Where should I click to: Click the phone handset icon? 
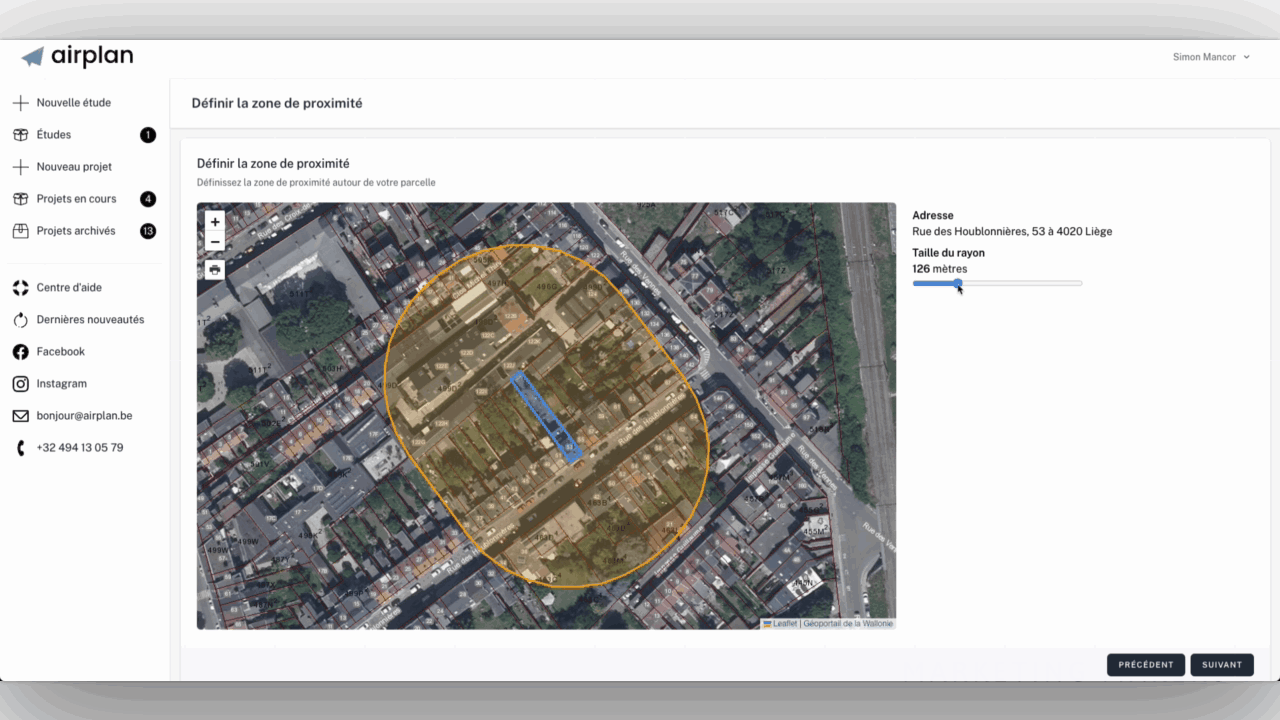coord(20,448)
